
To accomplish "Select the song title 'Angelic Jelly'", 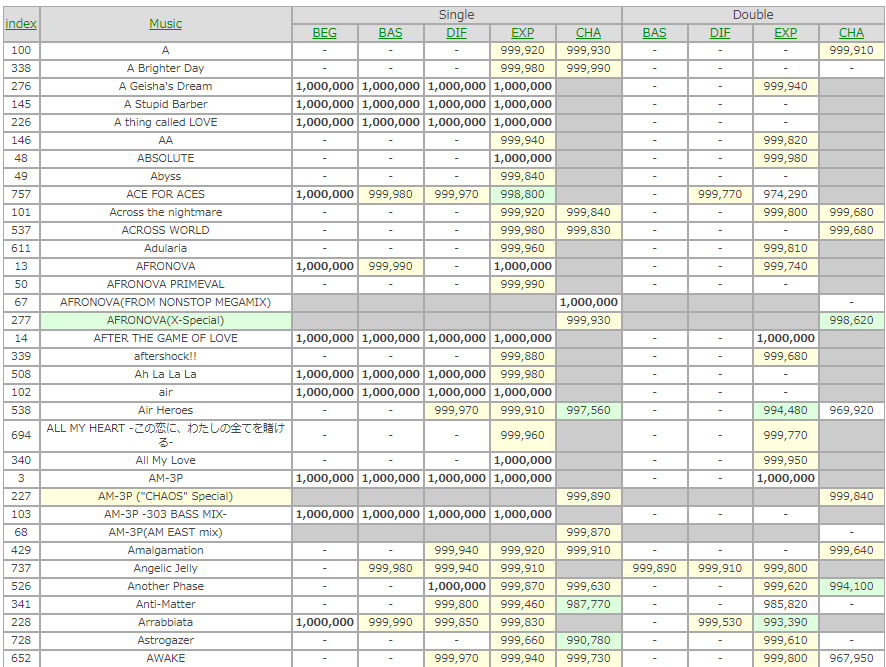I will point(166,568).
